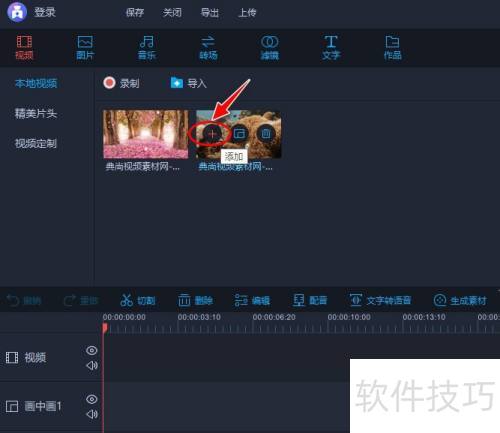Click the timeline ruler at 00:00:13:10
500x433 pixels.
424,317
